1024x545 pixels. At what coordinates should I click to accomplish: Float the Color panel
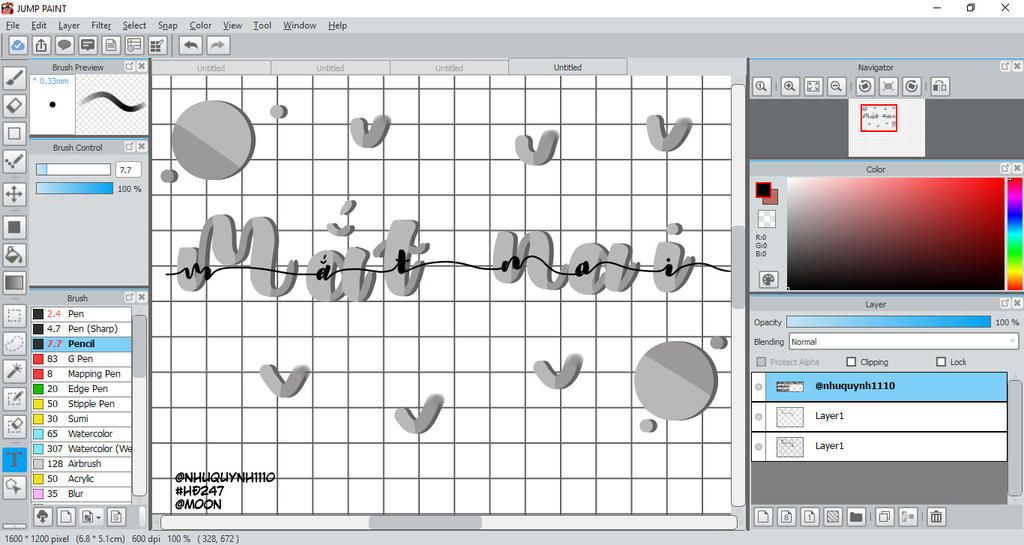[1004, 168]
